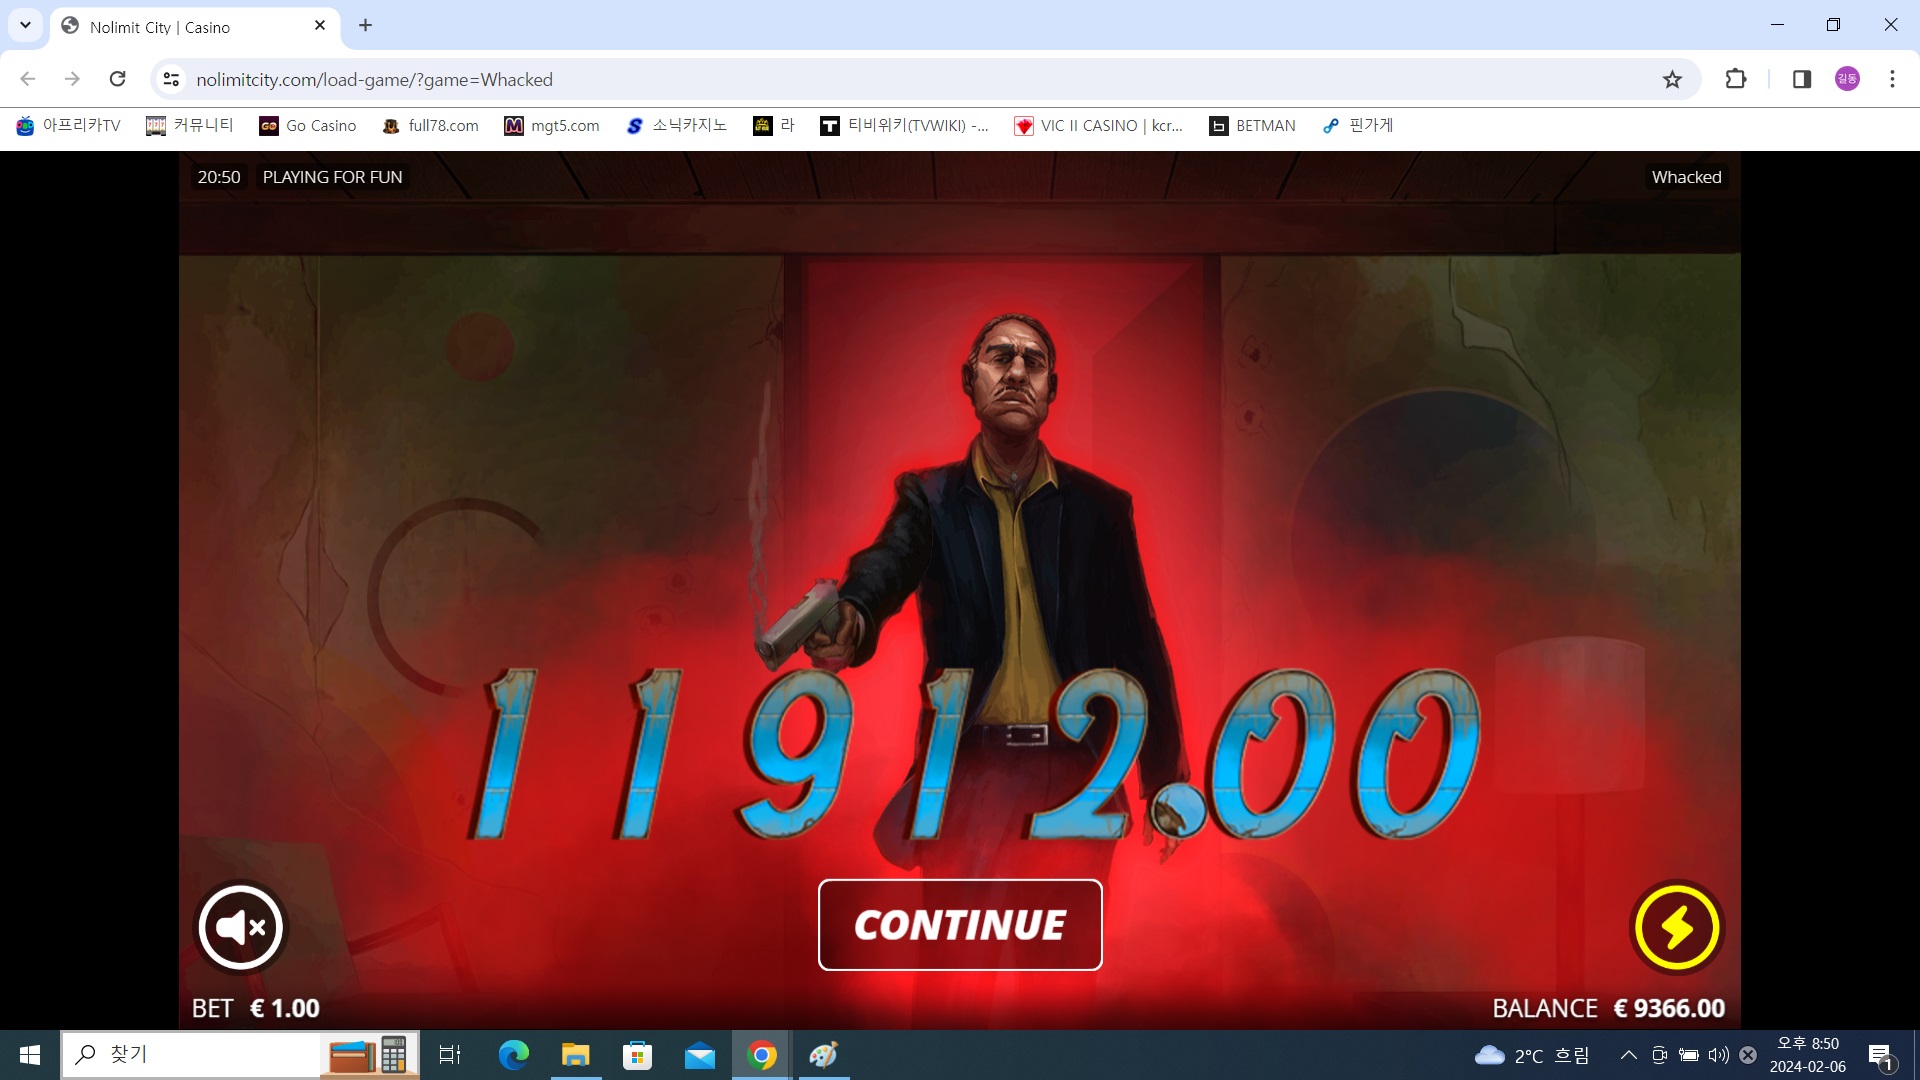Click the BET € 1.00 amount
This screenshot has width=1920, height=1080.
point(256,1008)
